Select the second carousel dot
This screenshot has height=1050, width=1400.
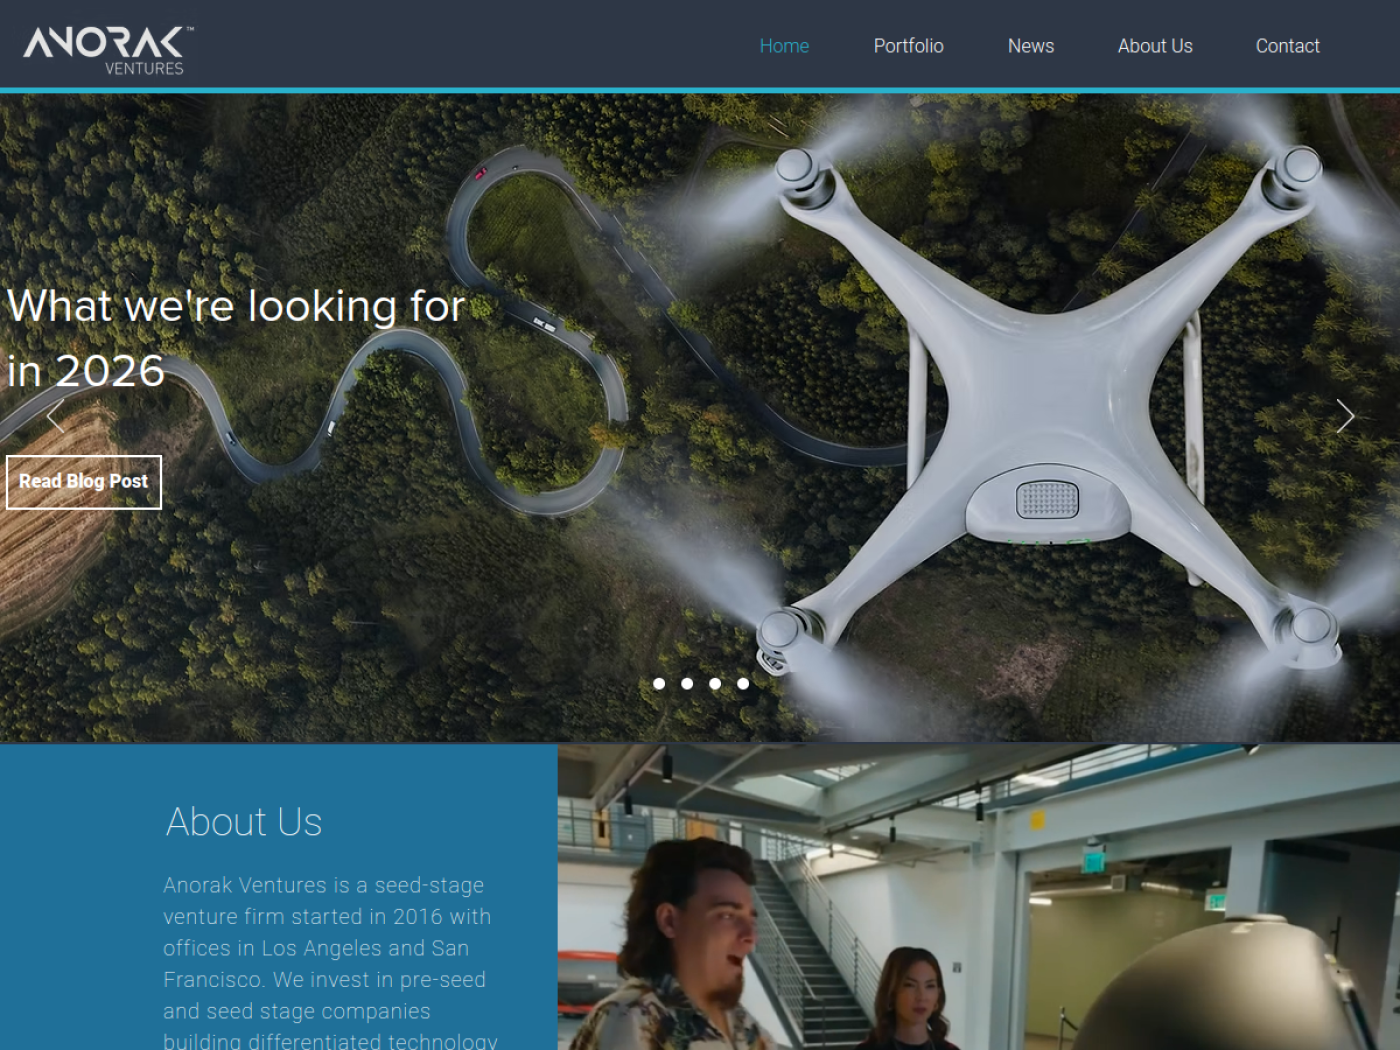coord(687,684)
